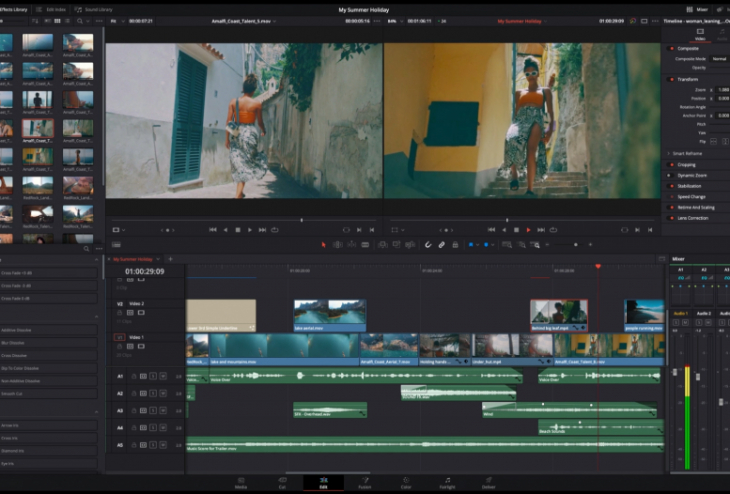Open the Color page icon
The image size is (730, 494).
(x=406, y=482)
